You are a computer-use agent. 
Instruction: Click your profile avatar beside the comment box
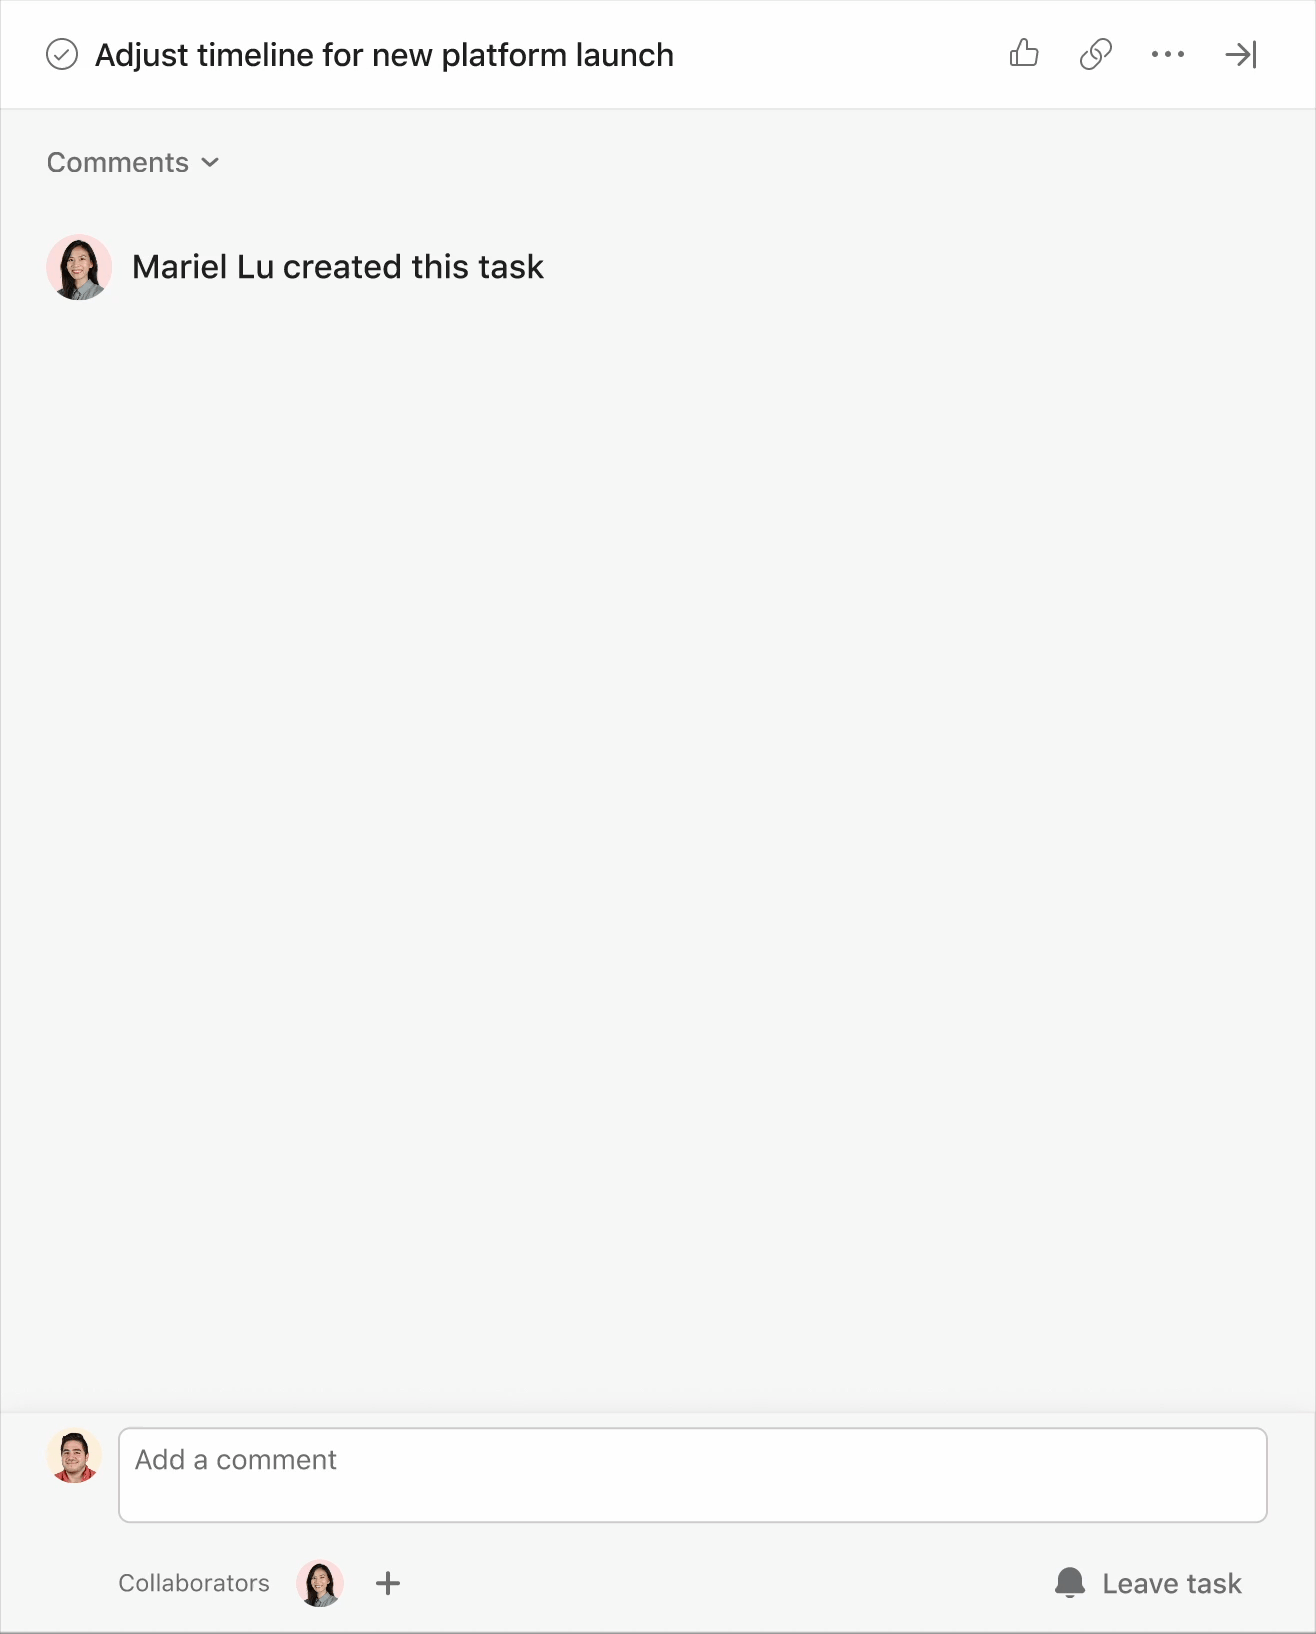coord(74,1456)
